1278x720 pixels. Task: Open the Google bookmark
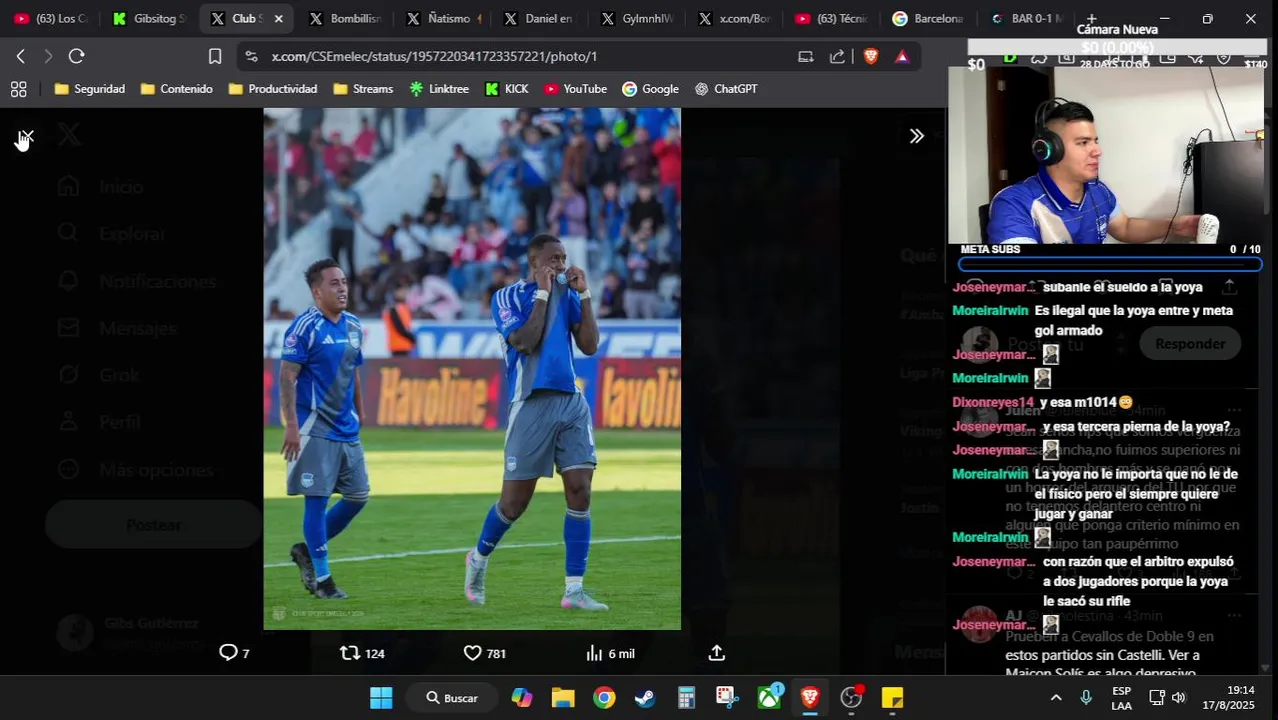(650, 89)
